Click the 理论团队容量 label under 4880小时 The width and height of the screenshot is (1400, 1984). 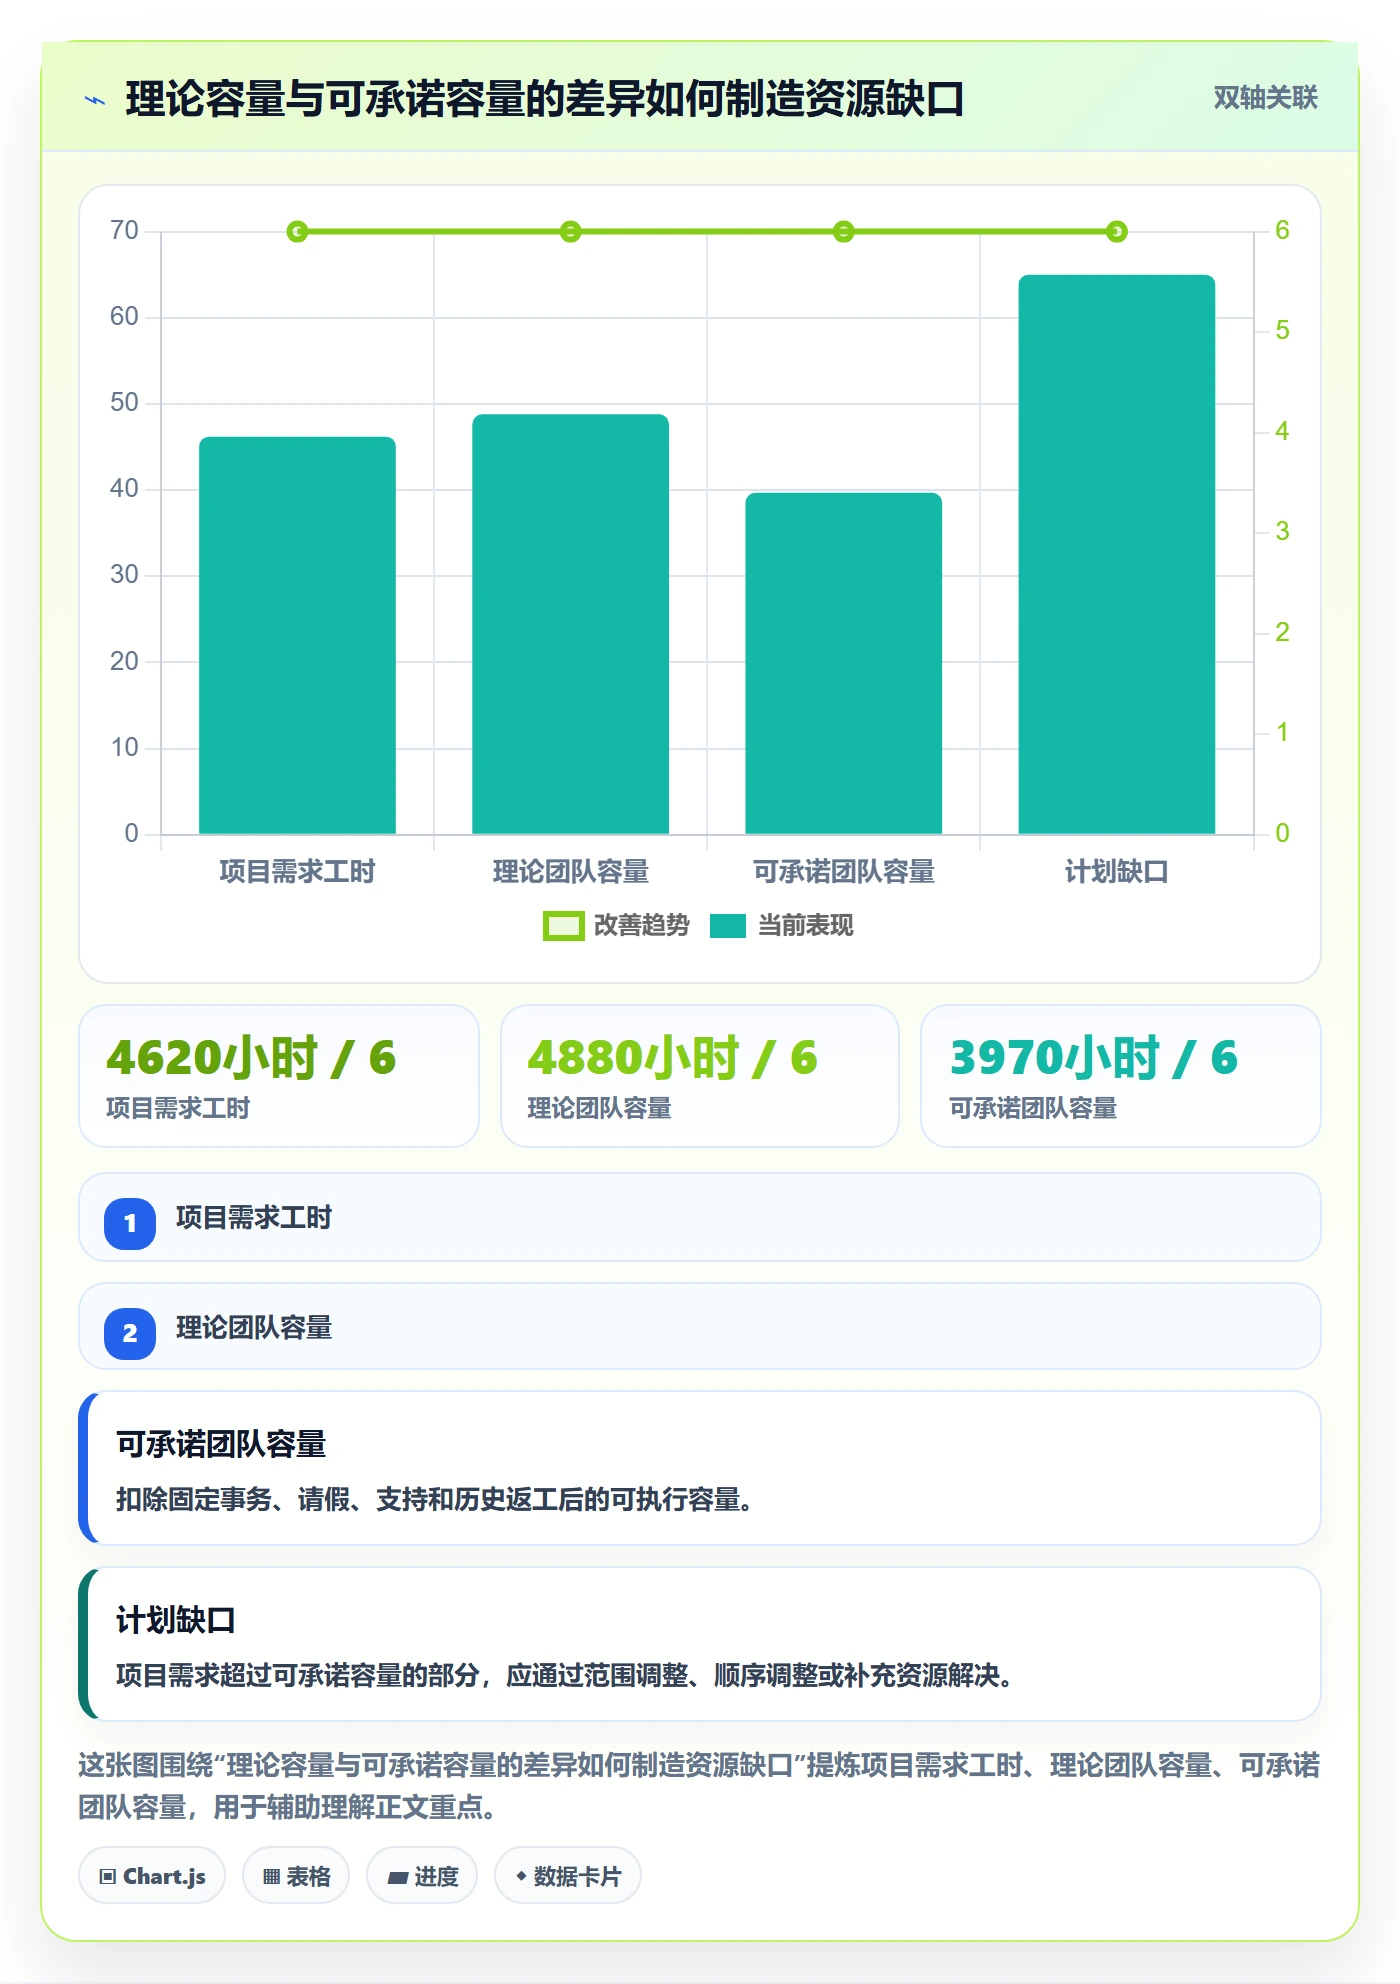point(599,1108)
